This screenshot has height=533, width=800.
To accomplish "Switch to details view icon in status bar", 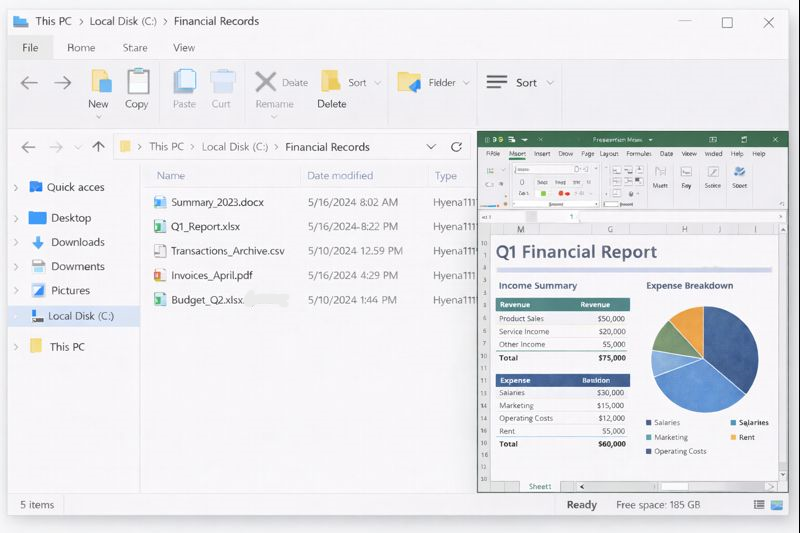I will [760, 505].
